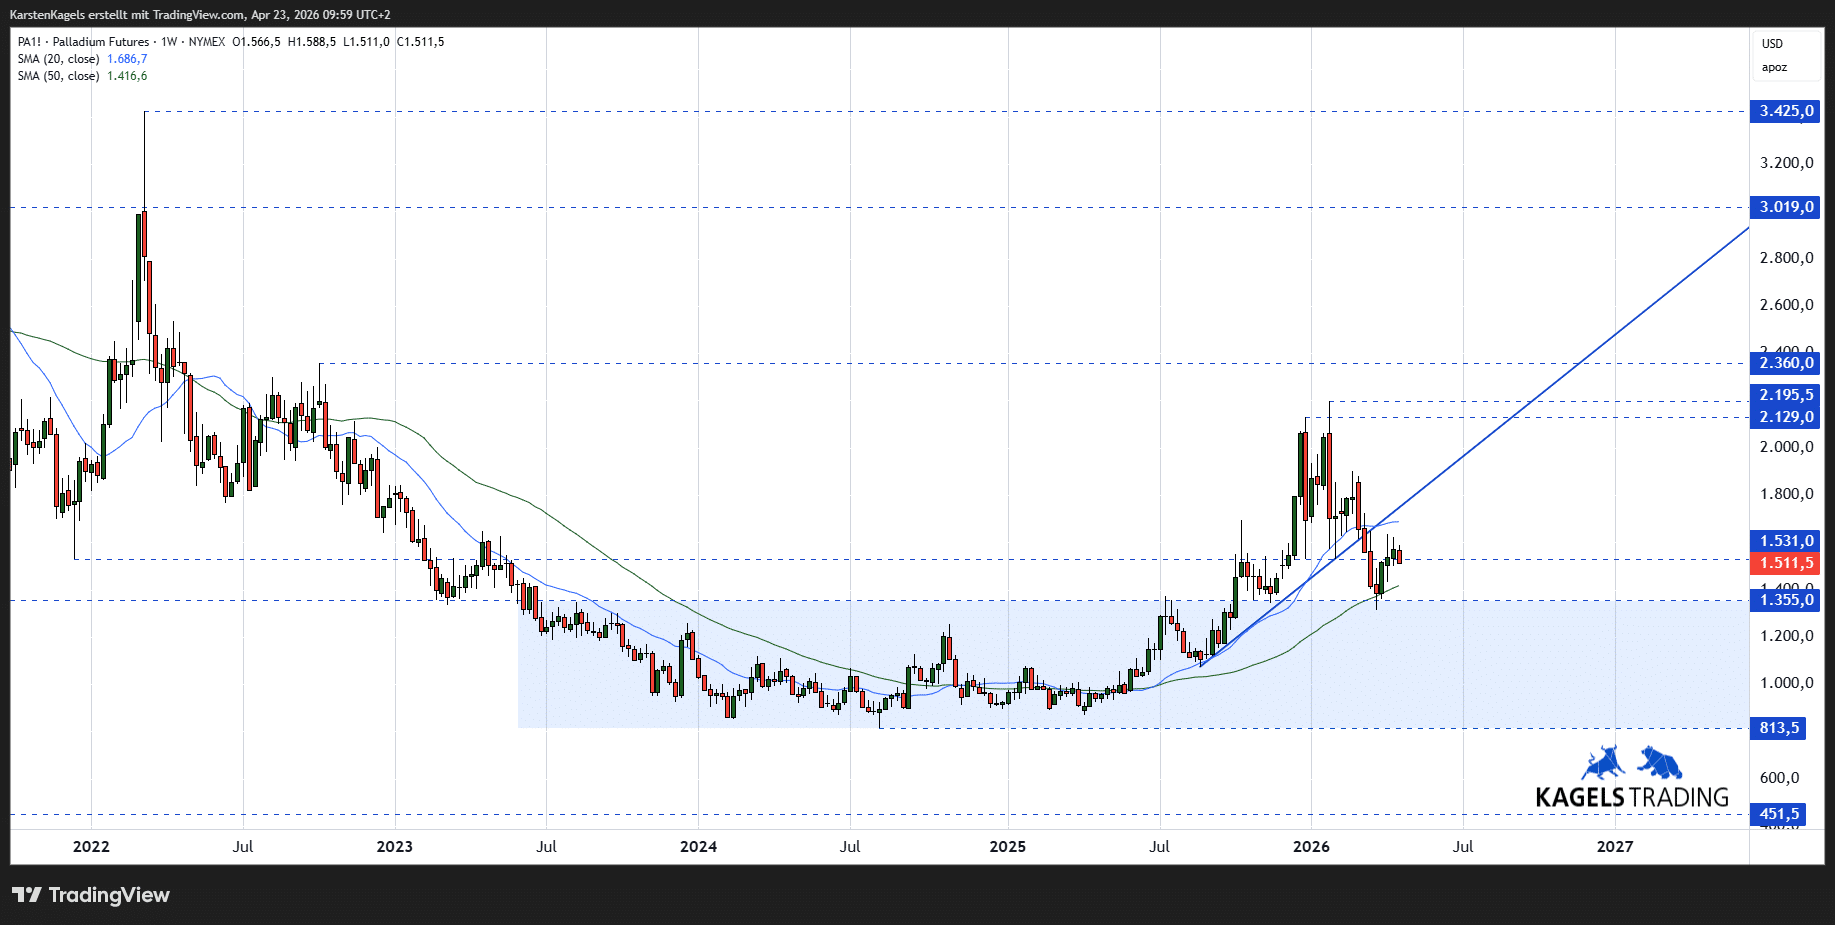Click the apoz label under USD
The image size is (1835, 925).
[1774, 68]
